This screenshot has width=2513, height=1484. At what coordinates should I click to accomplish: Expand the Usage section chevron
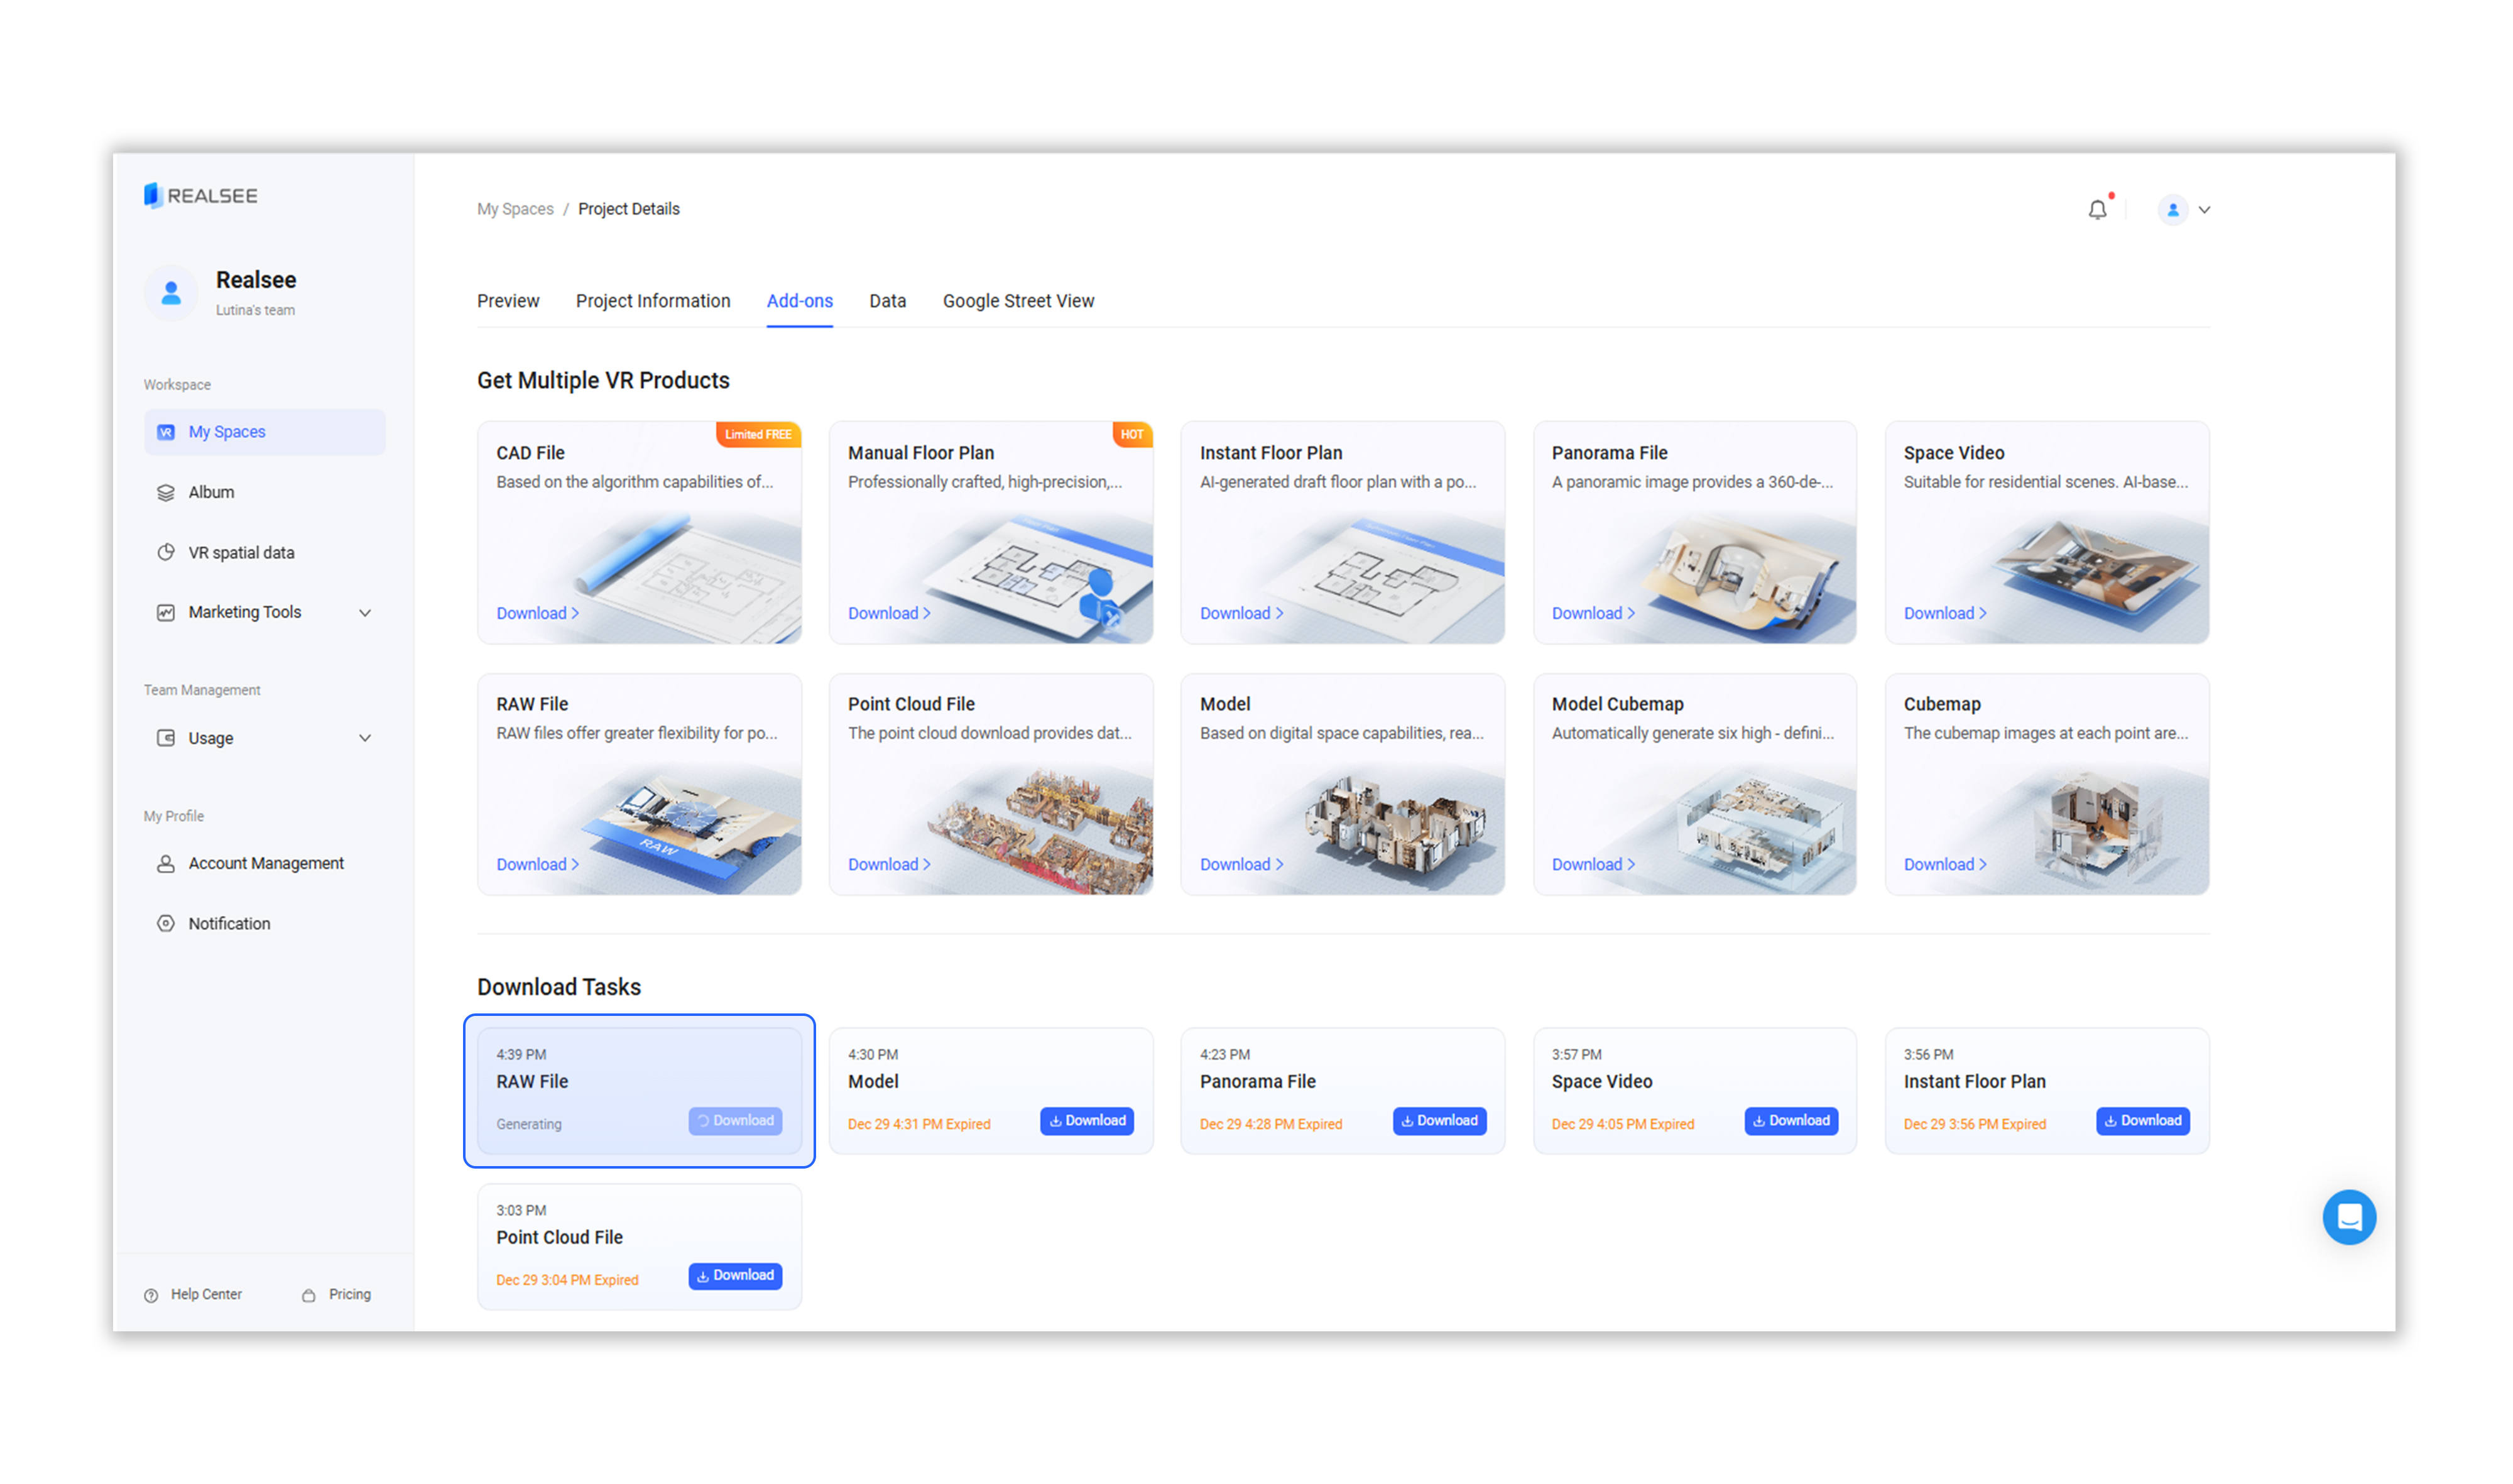coord(365,738)
